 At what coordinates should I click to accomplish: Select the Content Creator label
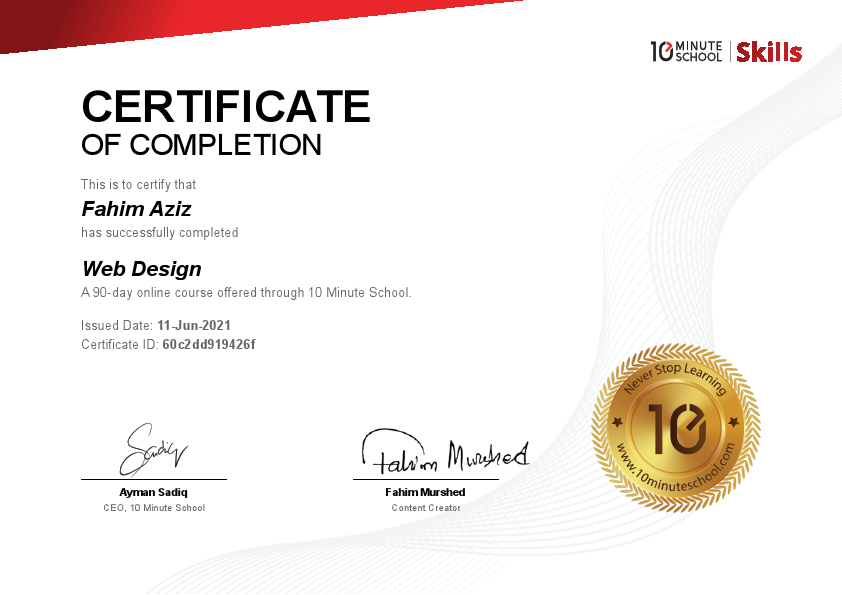pyautogui.click(x=425, y=507)
